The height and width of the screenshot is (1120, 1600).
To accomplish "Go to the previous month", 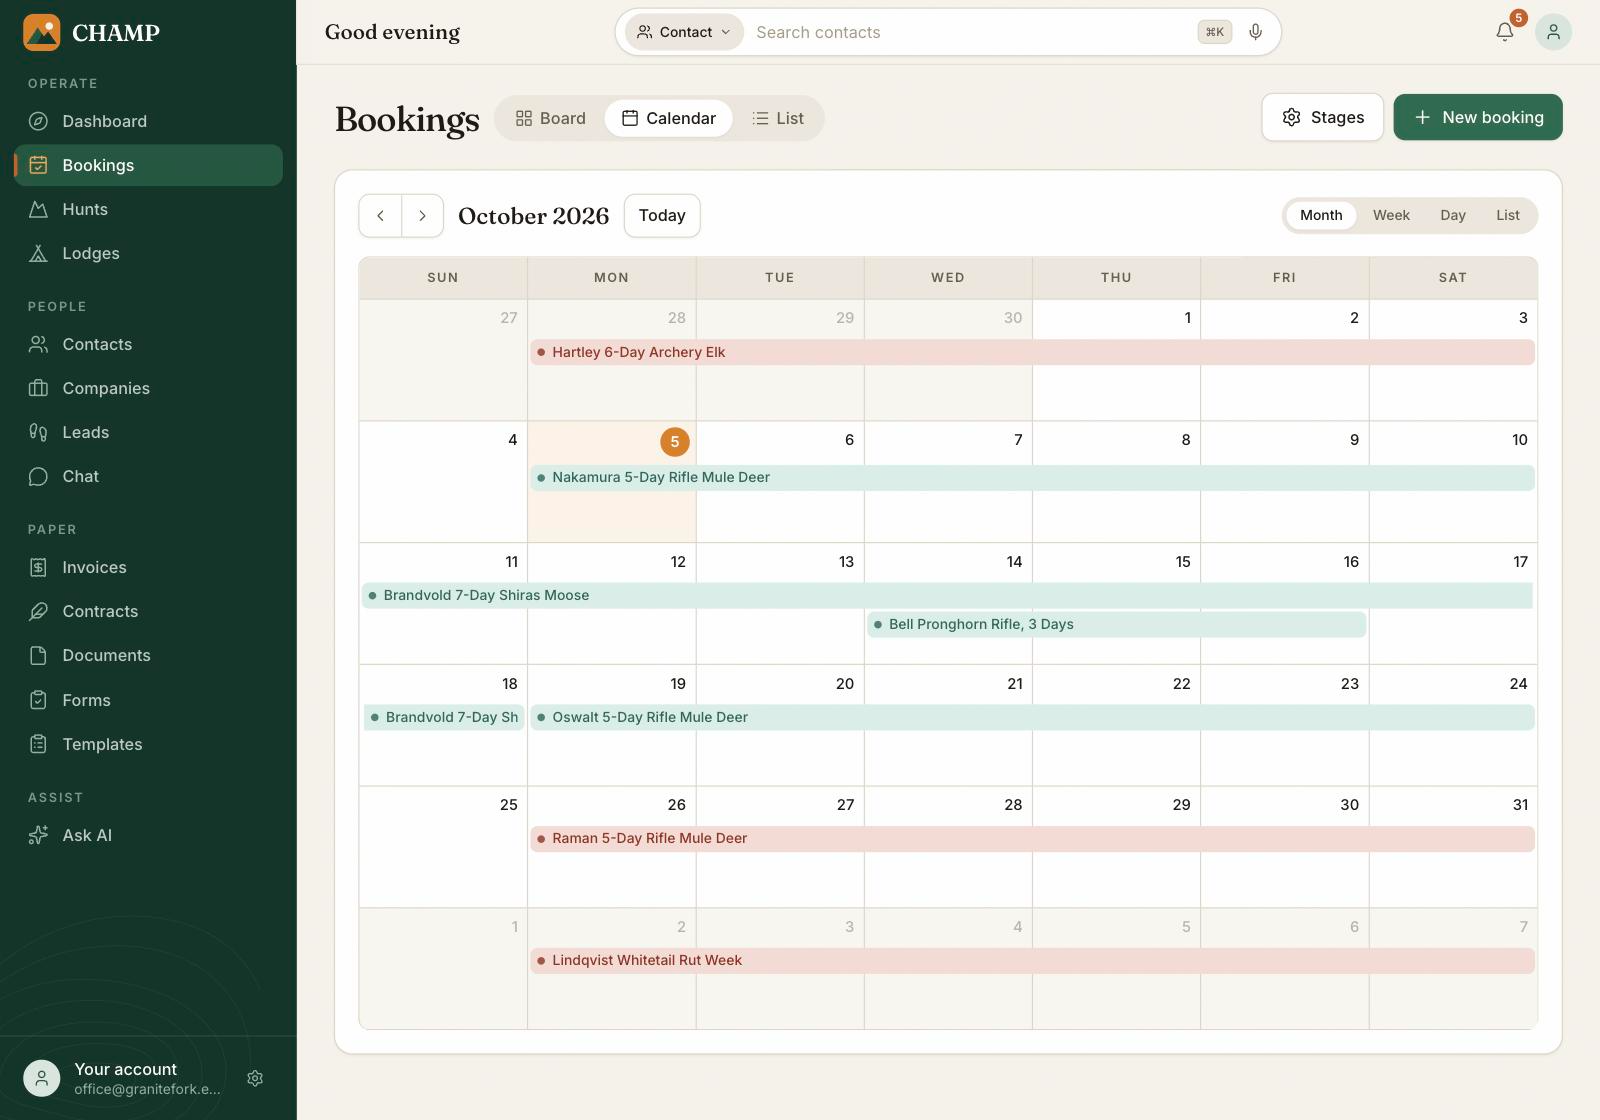I will 380,215.
